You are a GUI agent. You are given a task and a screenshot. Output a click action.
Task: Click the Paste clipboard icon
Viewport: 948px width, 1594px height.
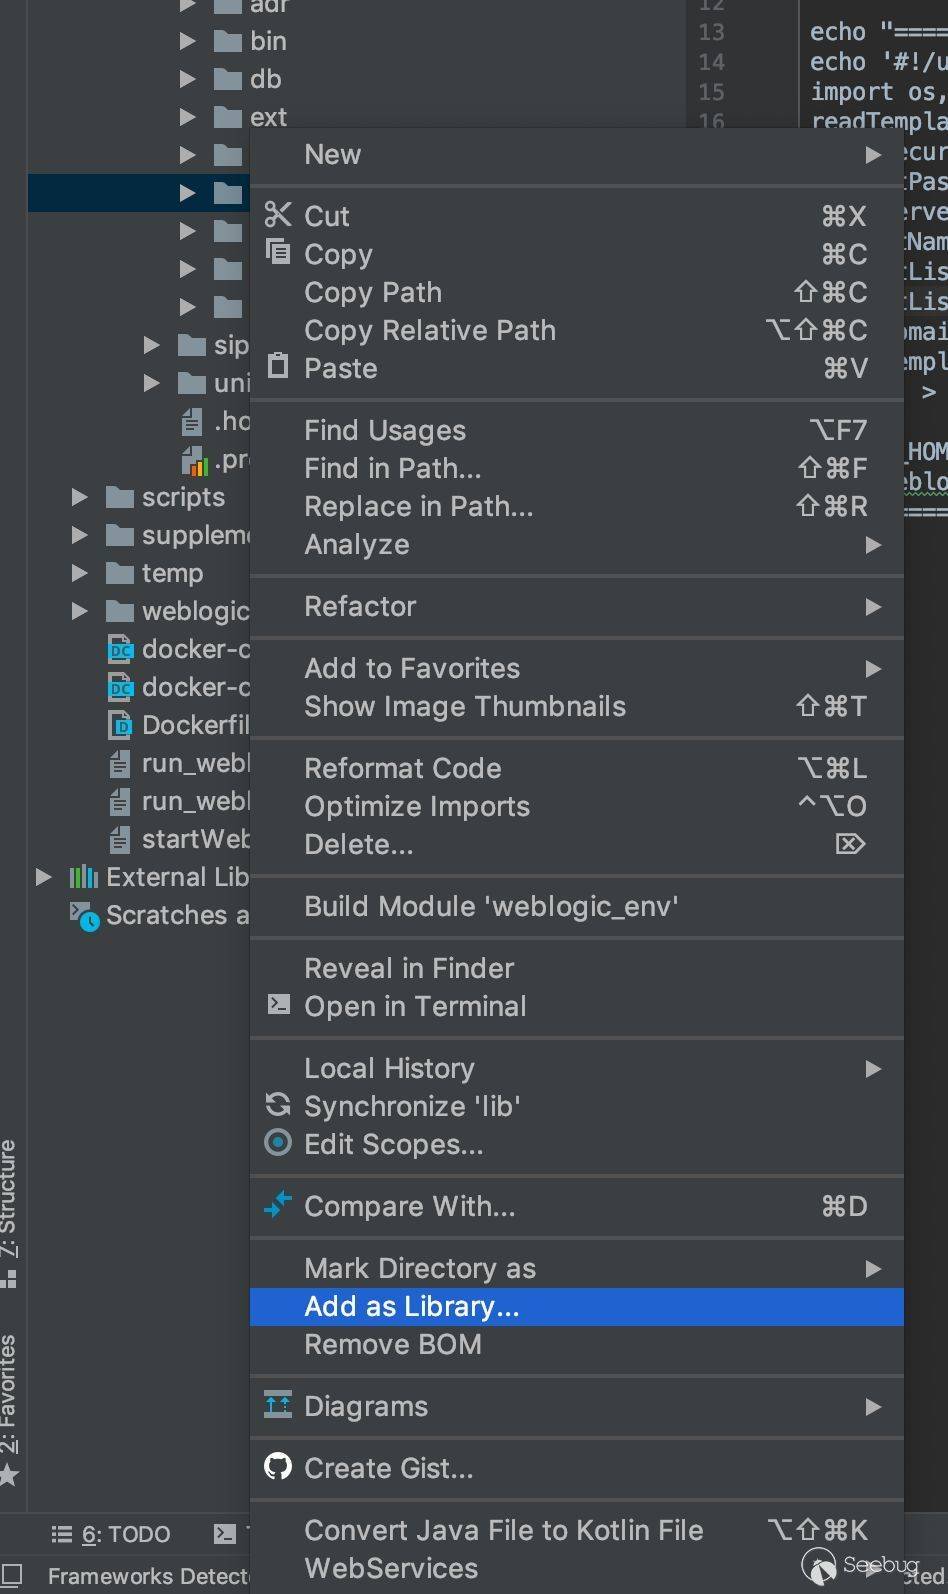(278, 366)
